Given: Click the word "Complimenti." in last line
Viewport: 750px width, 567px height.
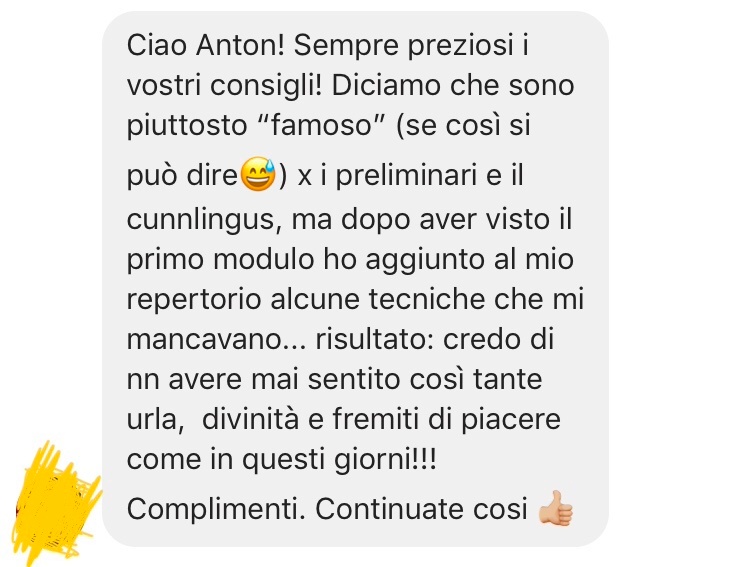Looking at the screenshot, I should (216, 509).
